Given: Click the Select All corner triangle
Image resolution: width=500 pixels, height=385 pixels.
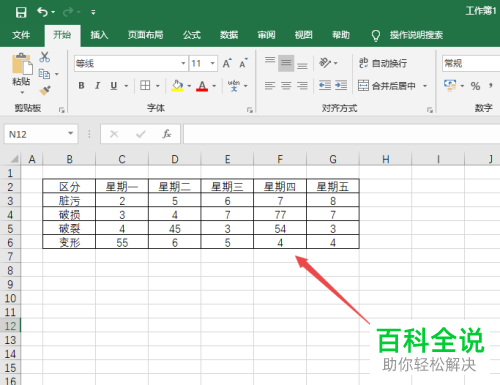Looking at the screenshot, I should pos(14,159).
